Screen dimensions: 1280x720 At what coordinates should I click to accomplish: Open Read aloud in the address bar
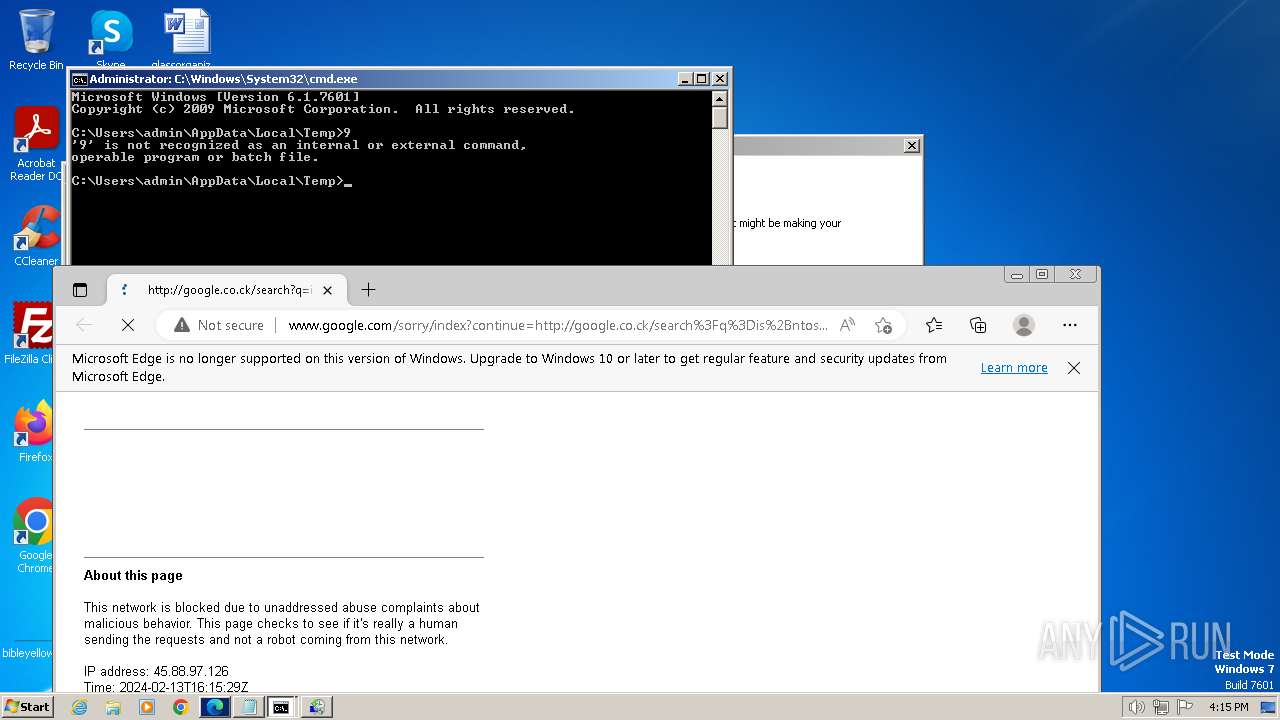847,325
